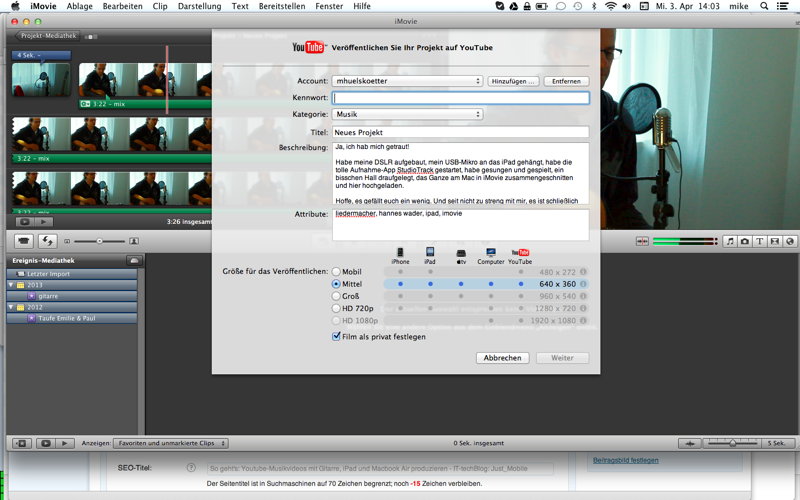Click the Hinzufügen account button
The width and height of the screenshot is (800, 500).
pos(513,81)
